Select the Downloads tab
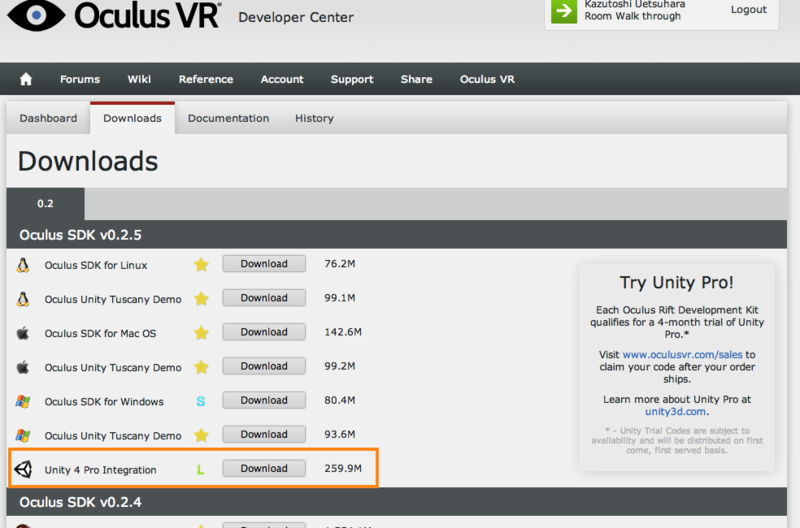This screenshot has width=800, height=528. pyautogui.click(x=133, y=118)
